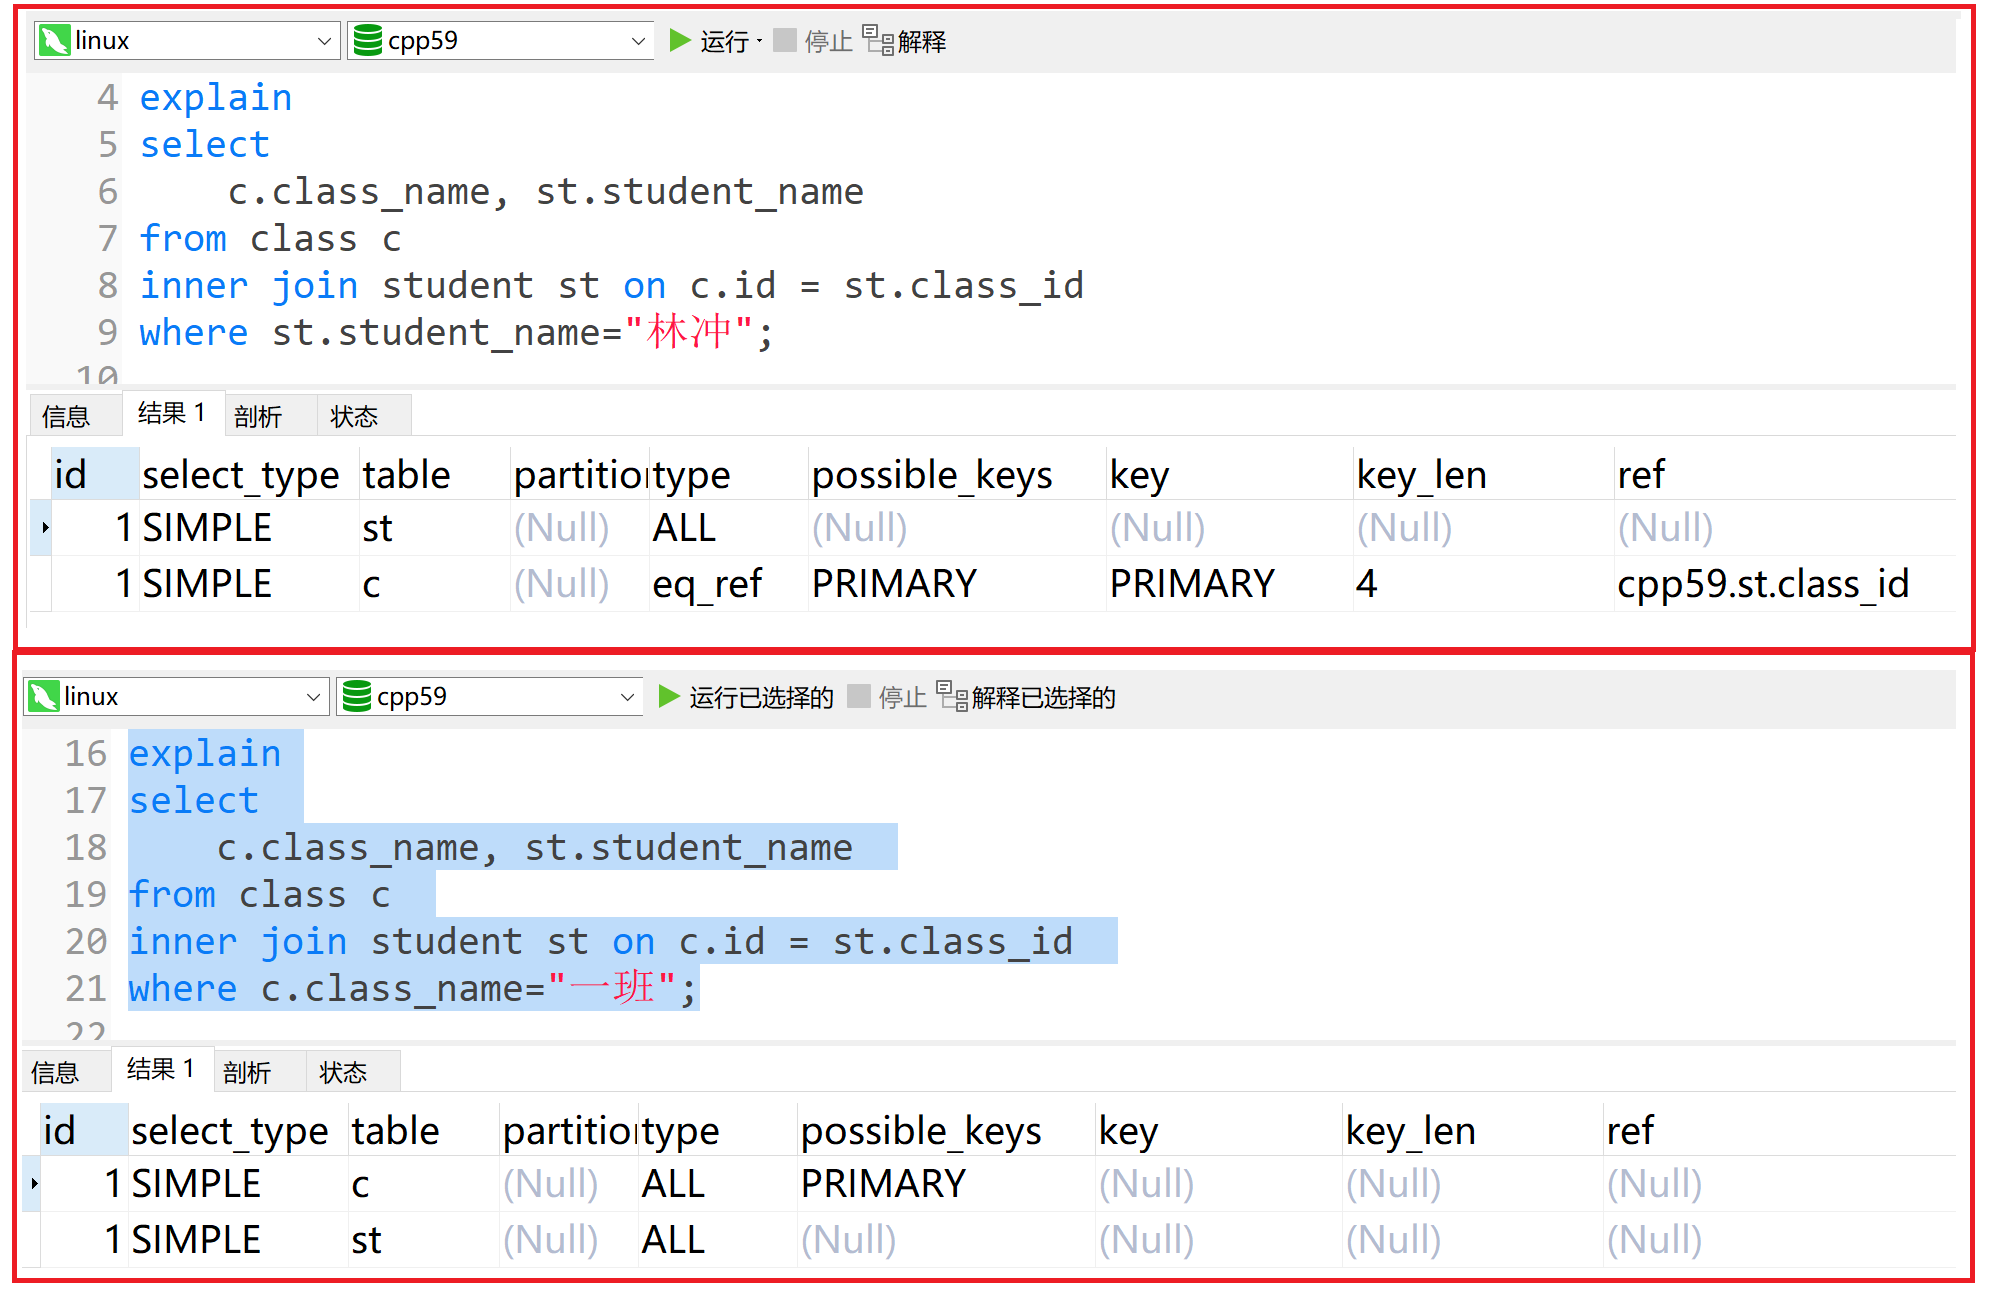Switch to 结果 1 tab in bottom panel
Screen dimensions: 2003x1315
tap(161, 1069)
